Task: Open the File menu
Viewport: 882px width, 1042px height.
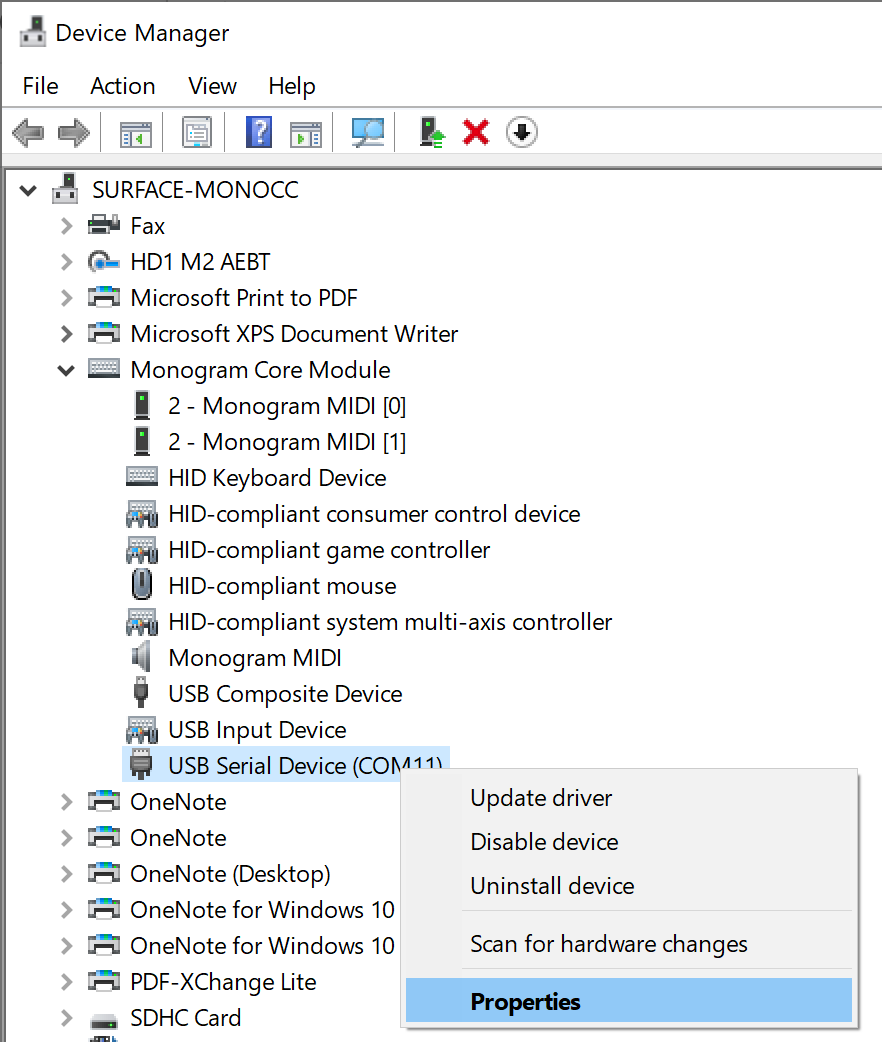Action: (x=41, y=86)
